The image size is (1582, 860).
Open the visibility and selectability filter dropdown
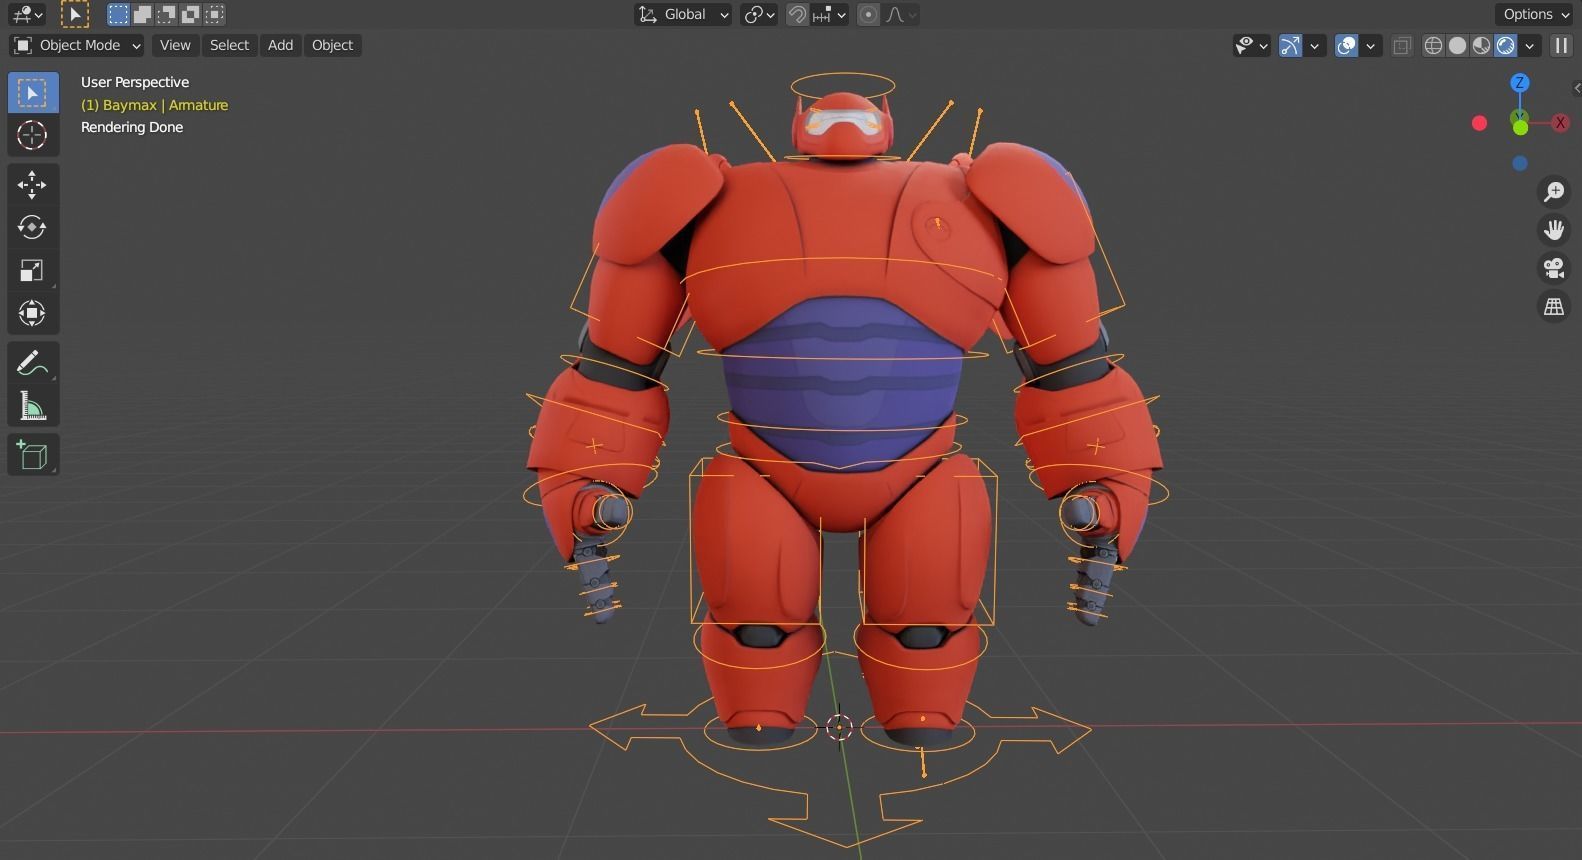click(1251, 45)
